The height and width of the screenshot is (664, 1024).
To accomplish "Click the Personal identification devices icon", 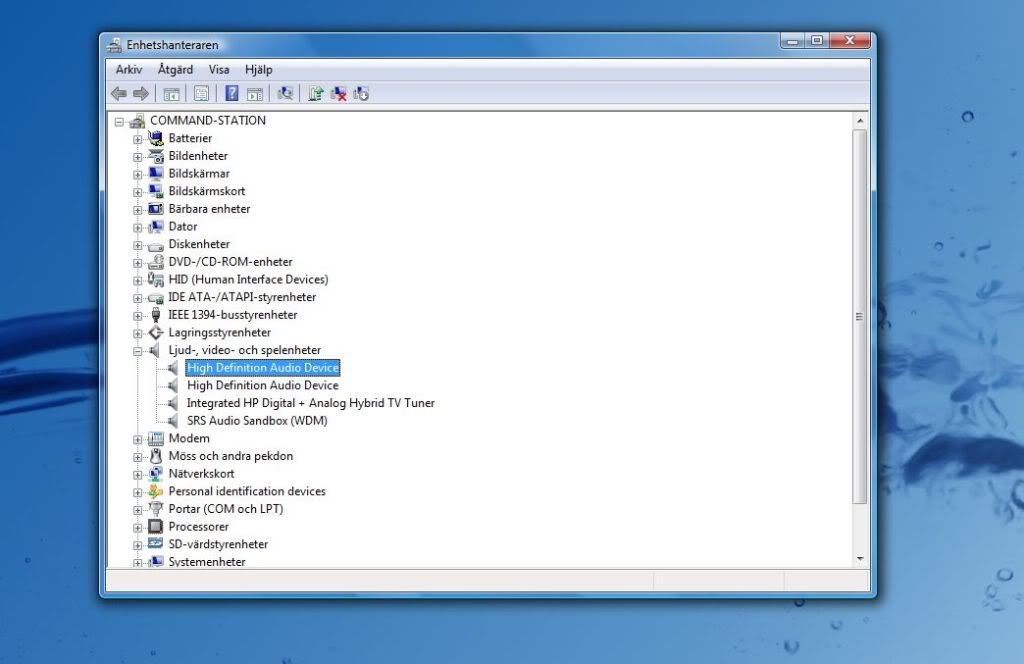I will tap(155, 491).
